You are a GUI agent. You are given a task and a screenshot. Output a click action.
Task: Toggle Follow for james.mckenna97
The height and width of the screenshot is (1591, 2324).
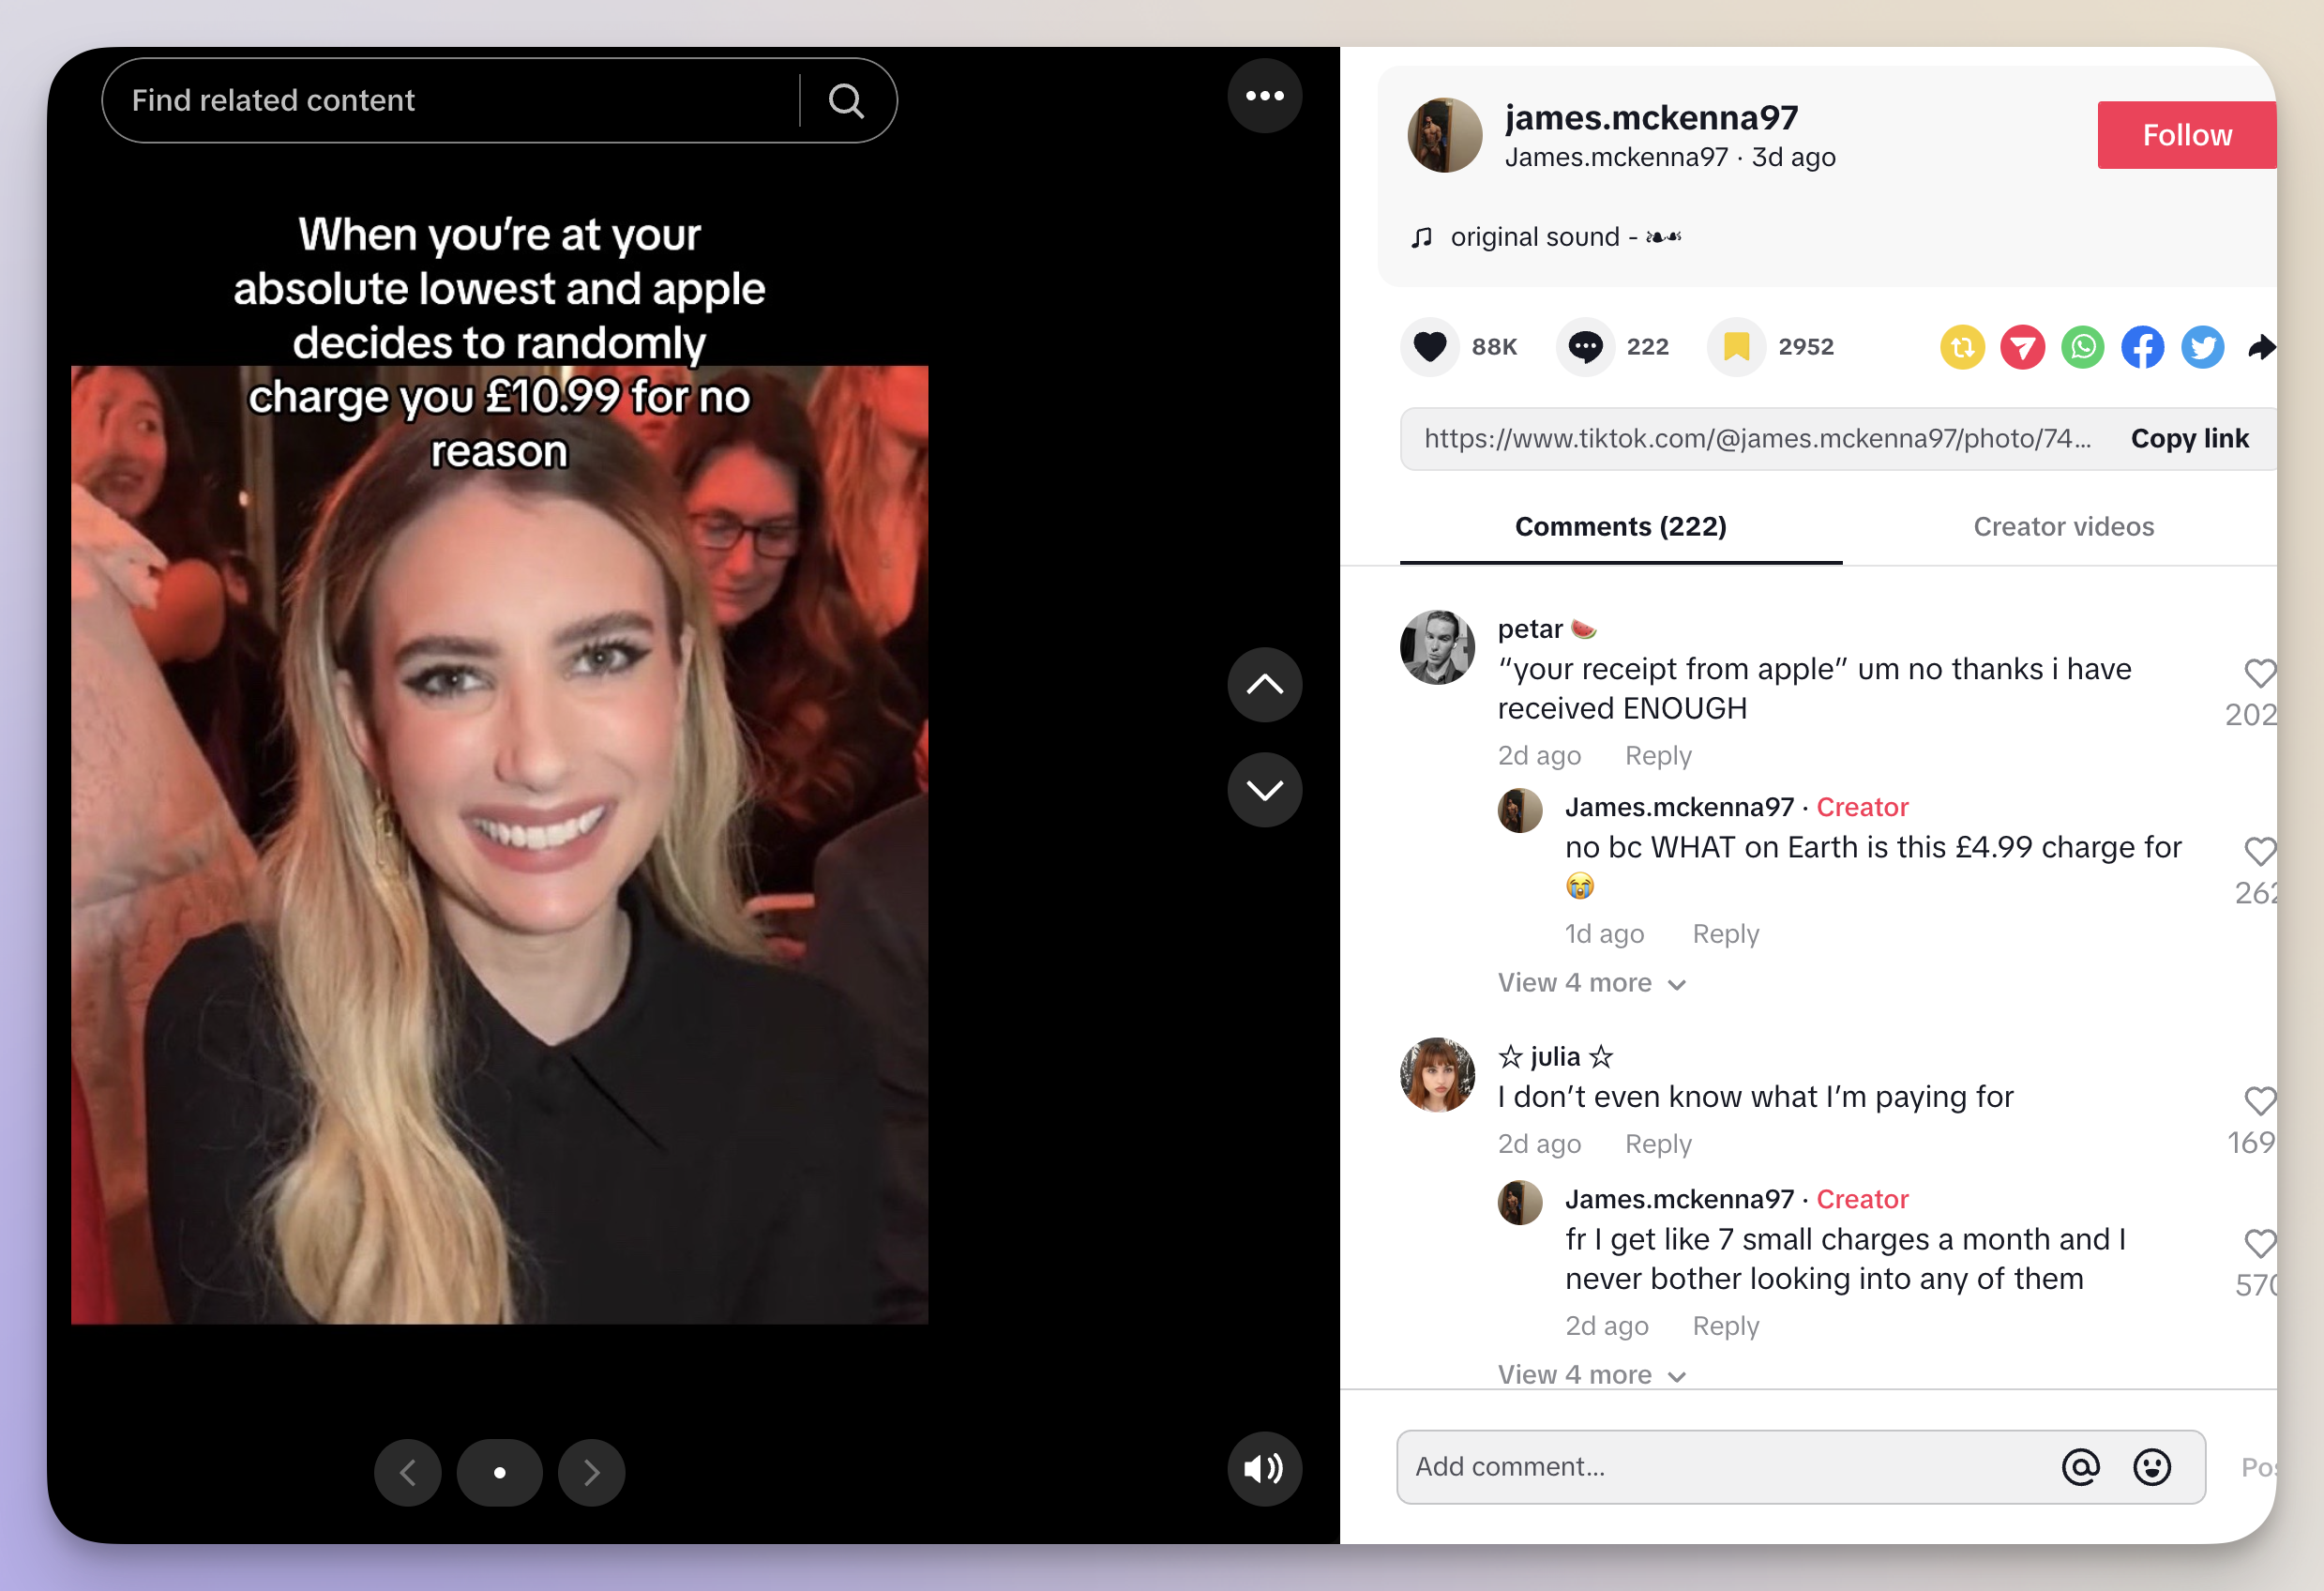click(2186, 134)
